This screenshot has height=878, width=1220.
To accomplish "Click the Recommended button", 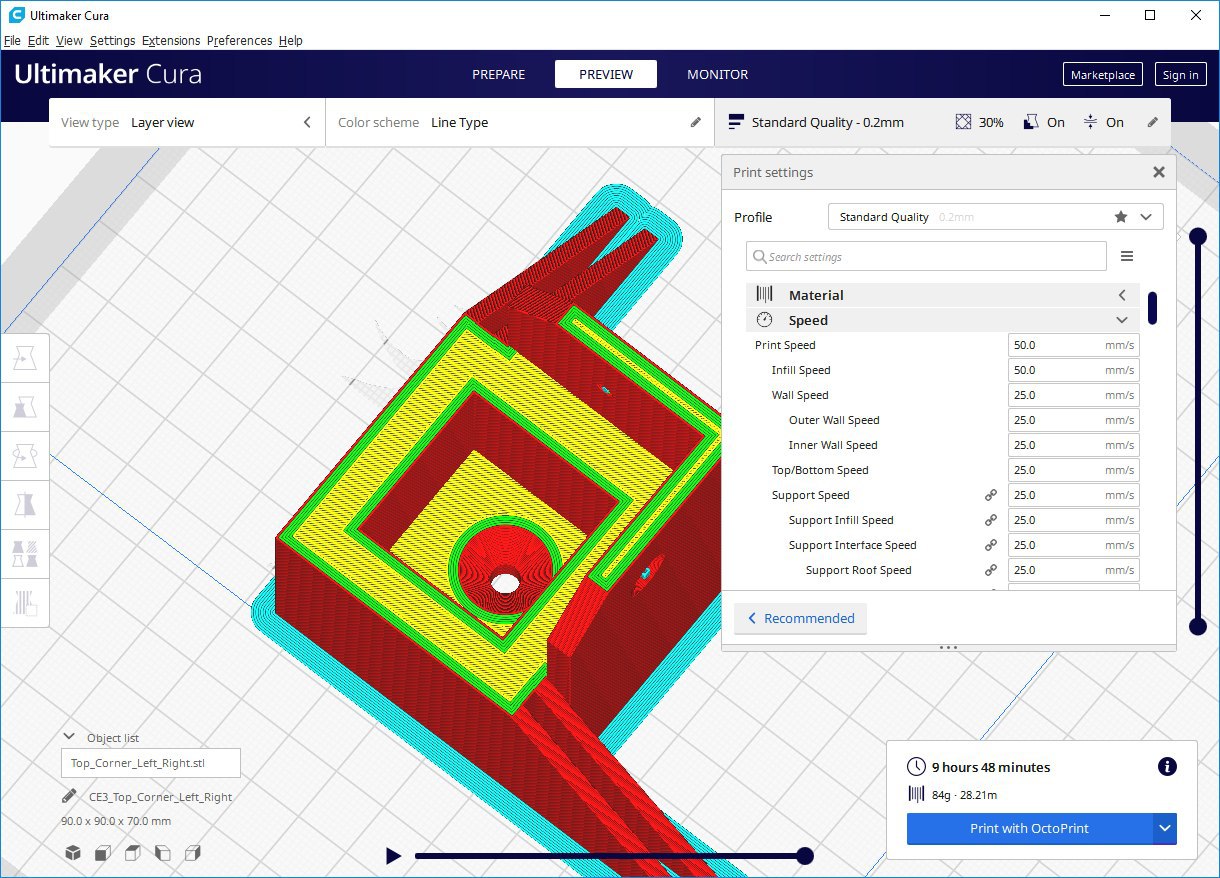I will pos(800,618).
